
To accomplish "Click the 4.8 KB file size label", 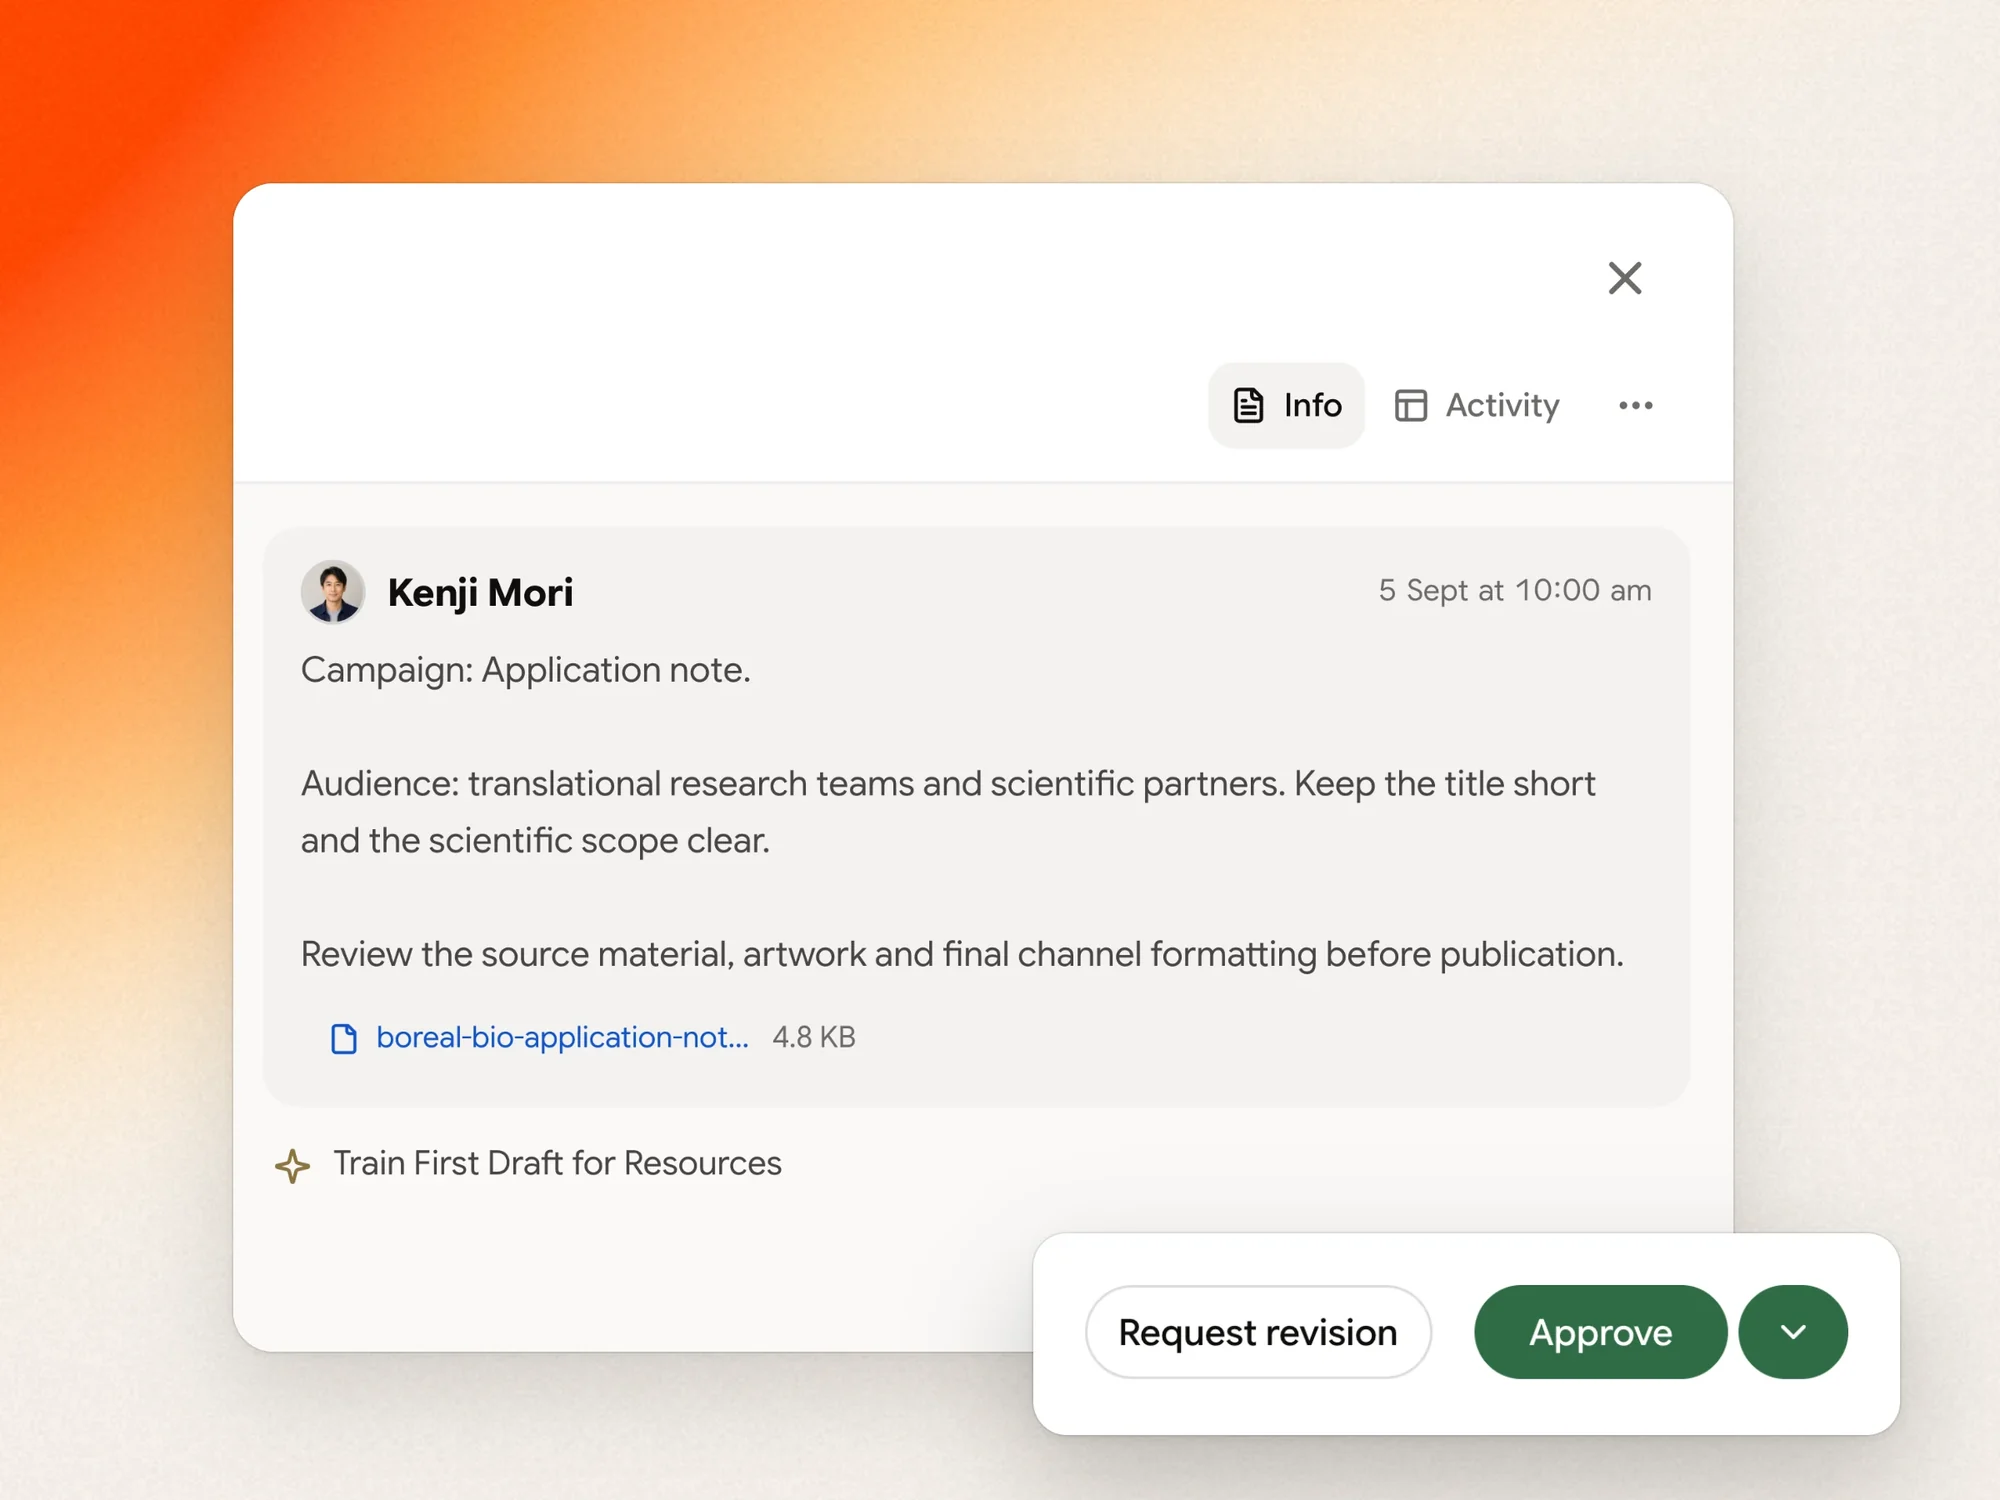I will (x=814, y=1038).
